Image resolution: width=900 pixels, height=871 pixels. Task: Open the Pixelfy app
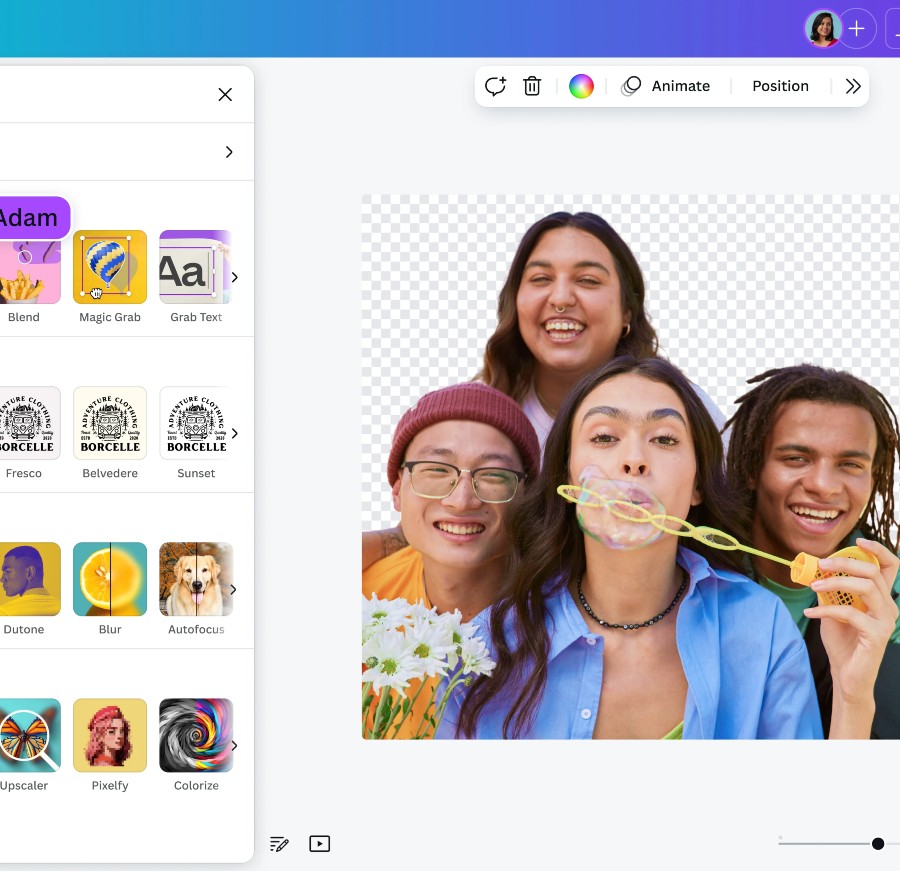110,735
